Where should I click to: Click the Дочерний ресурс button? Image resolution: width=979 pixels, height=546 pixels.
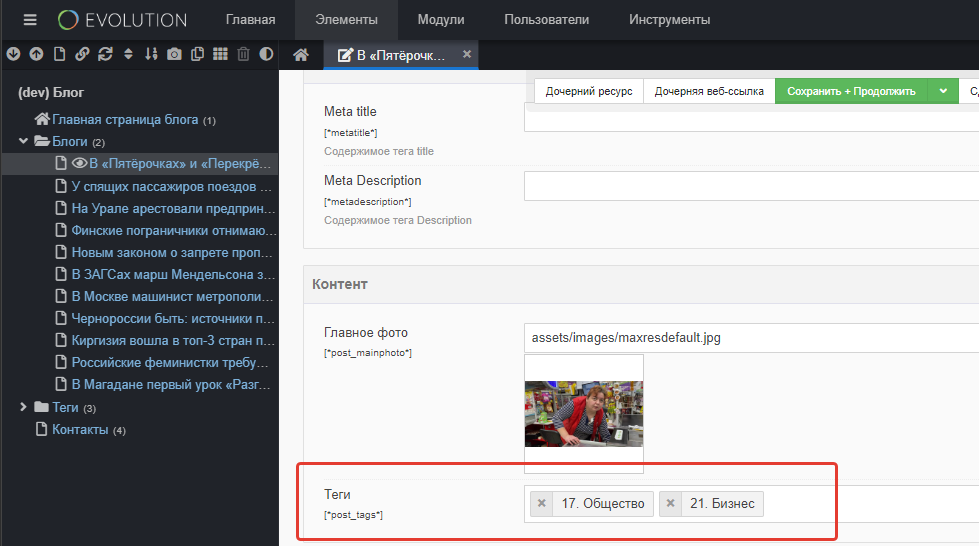pos(589,91)
